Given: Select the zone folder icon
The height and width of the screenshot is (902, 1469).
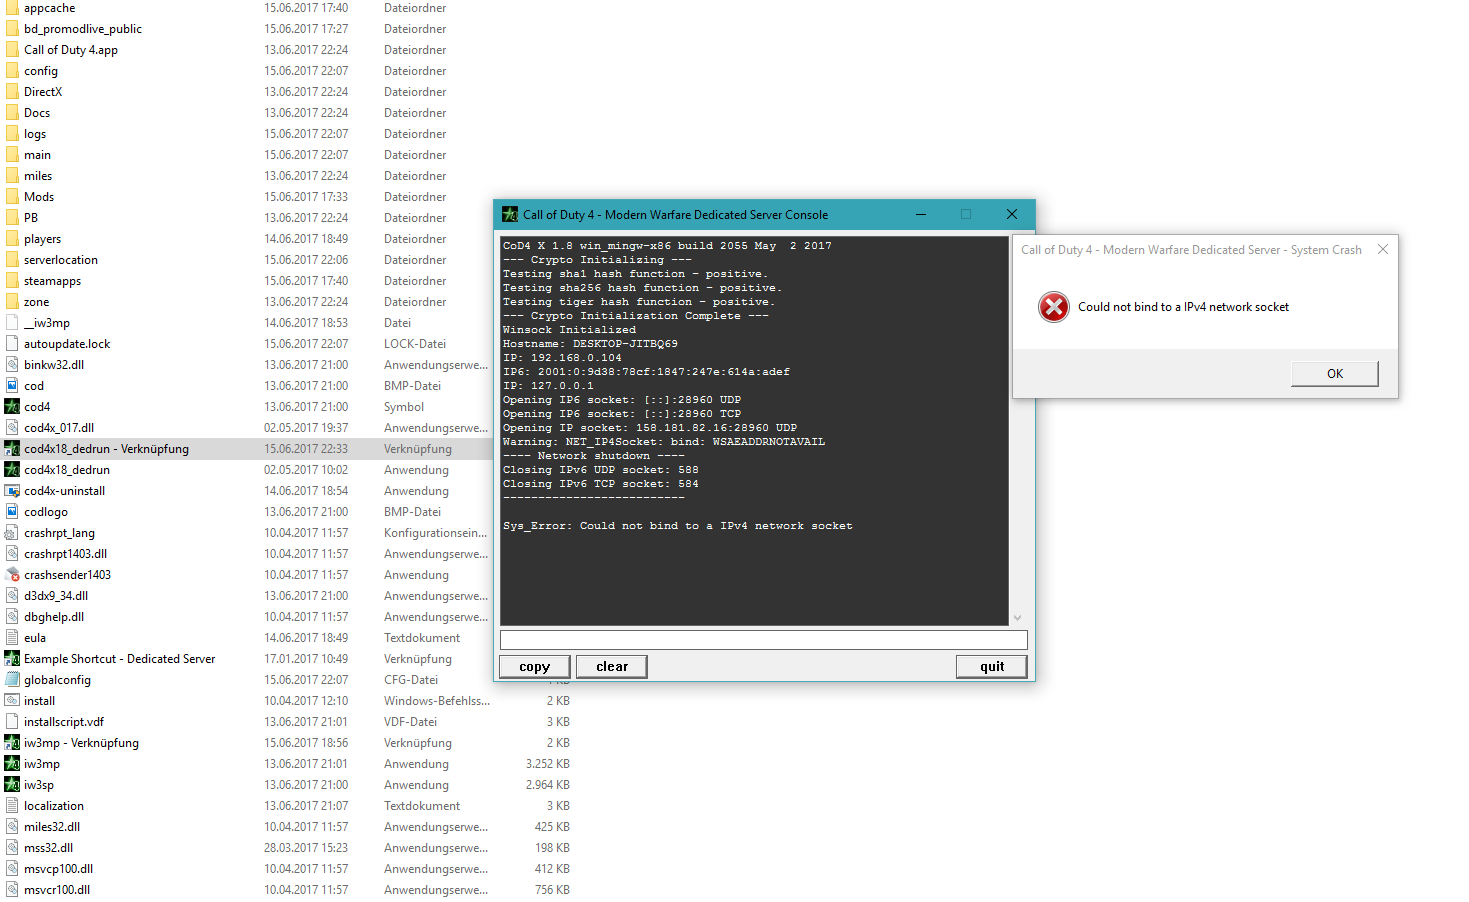Looking at the screenshot, I should click(x=12, y=302).
